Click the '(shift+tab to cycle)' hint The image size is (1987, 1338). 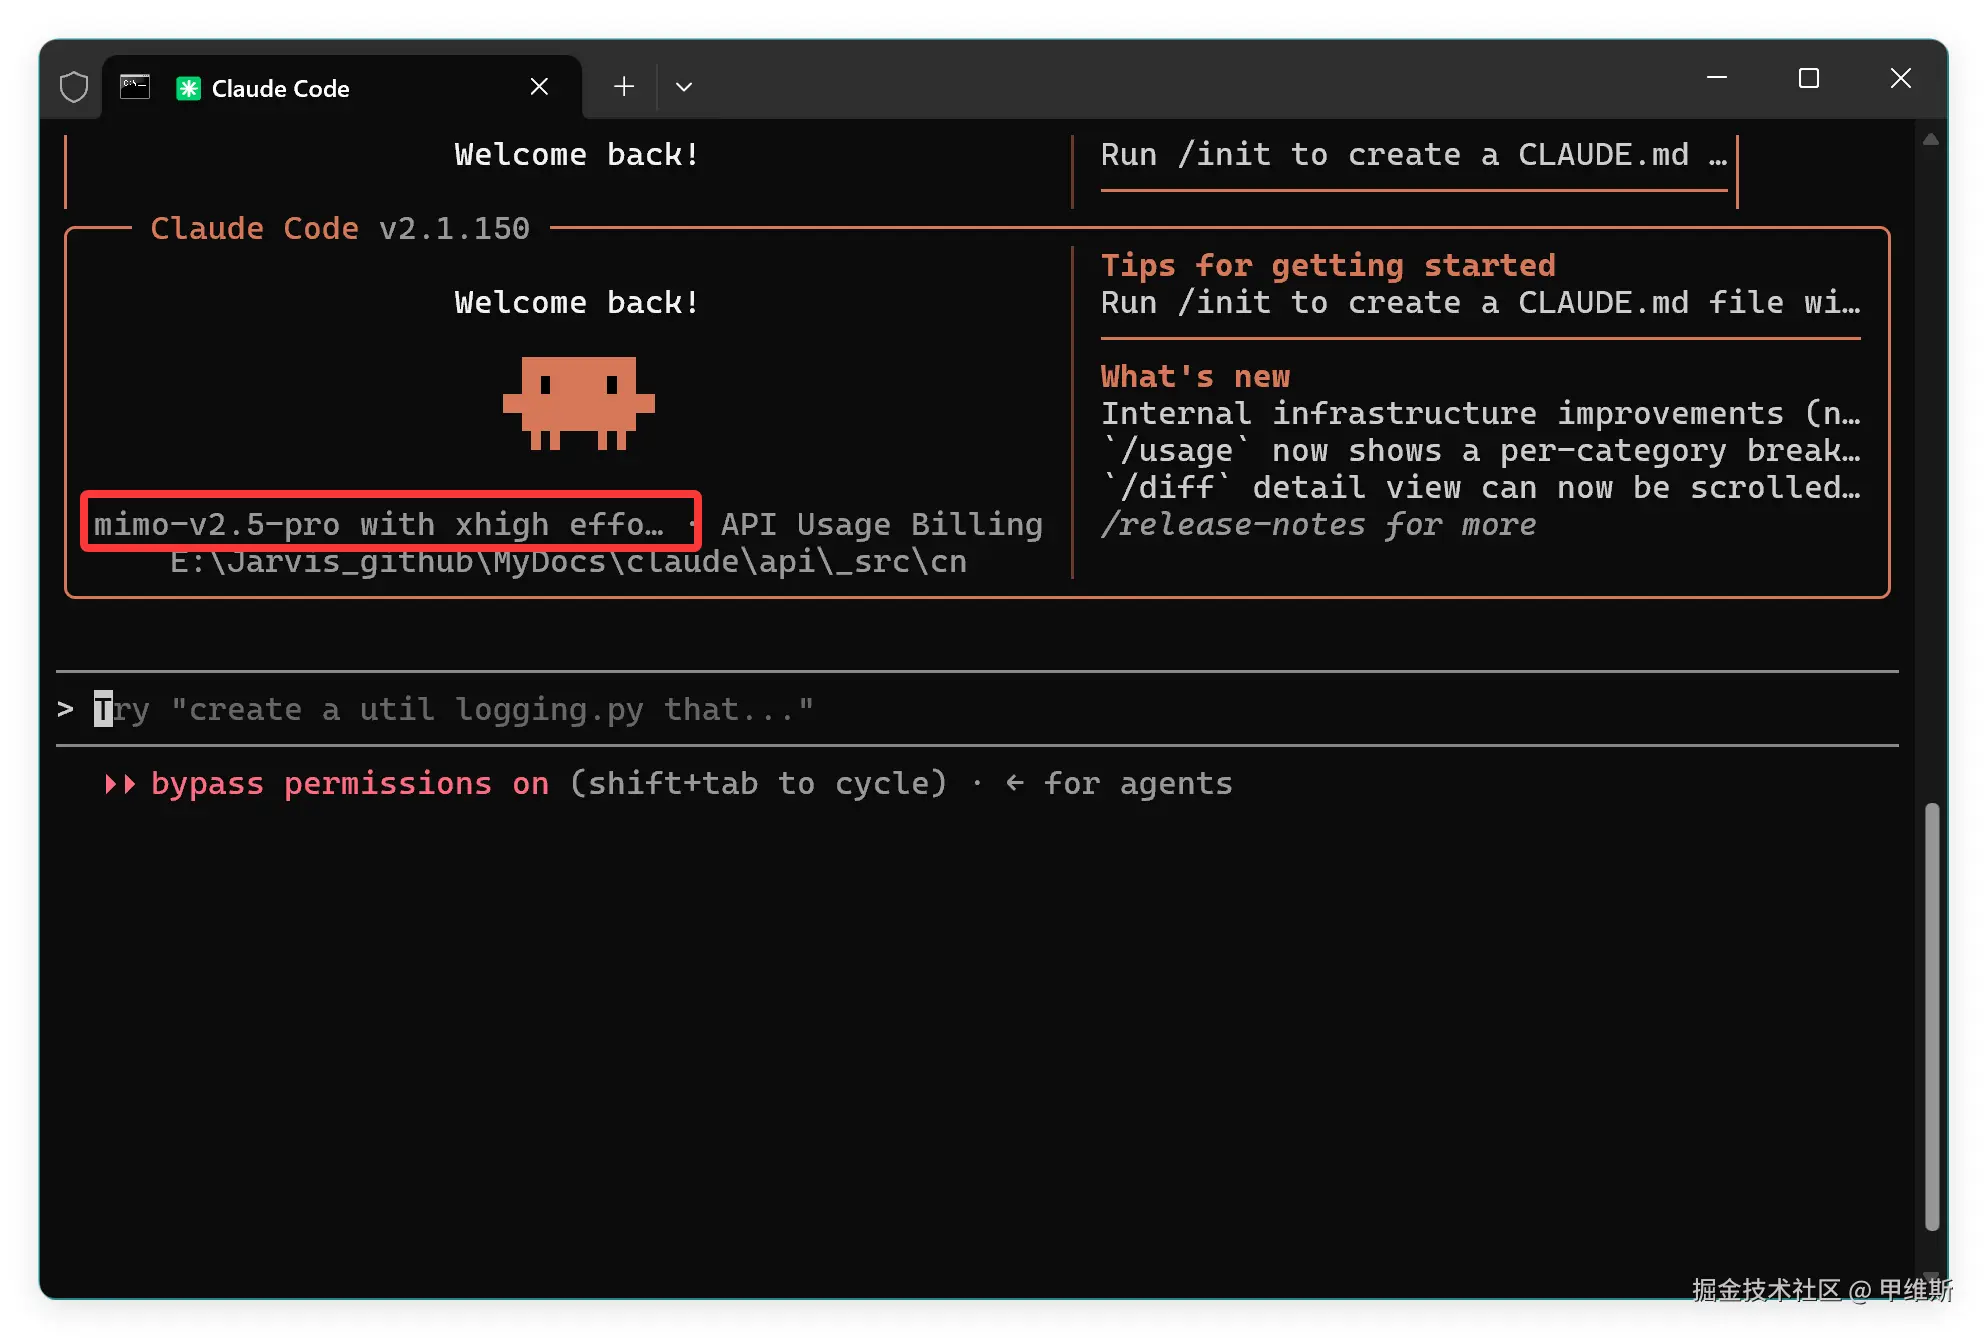tap(758, 783)
